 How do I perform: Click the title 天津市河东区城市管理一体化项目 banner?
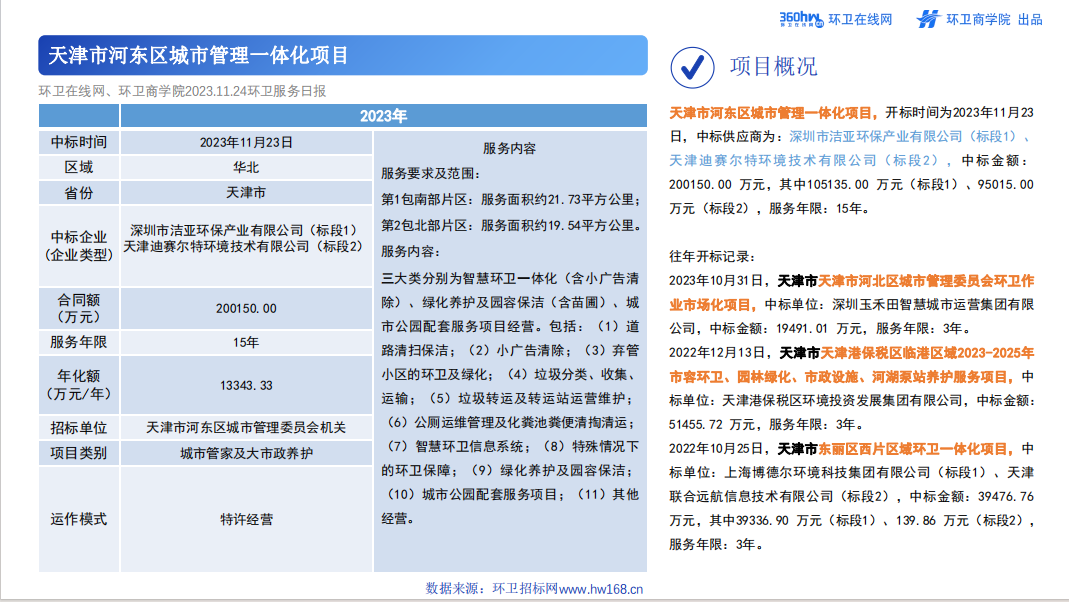pos(343,55)
